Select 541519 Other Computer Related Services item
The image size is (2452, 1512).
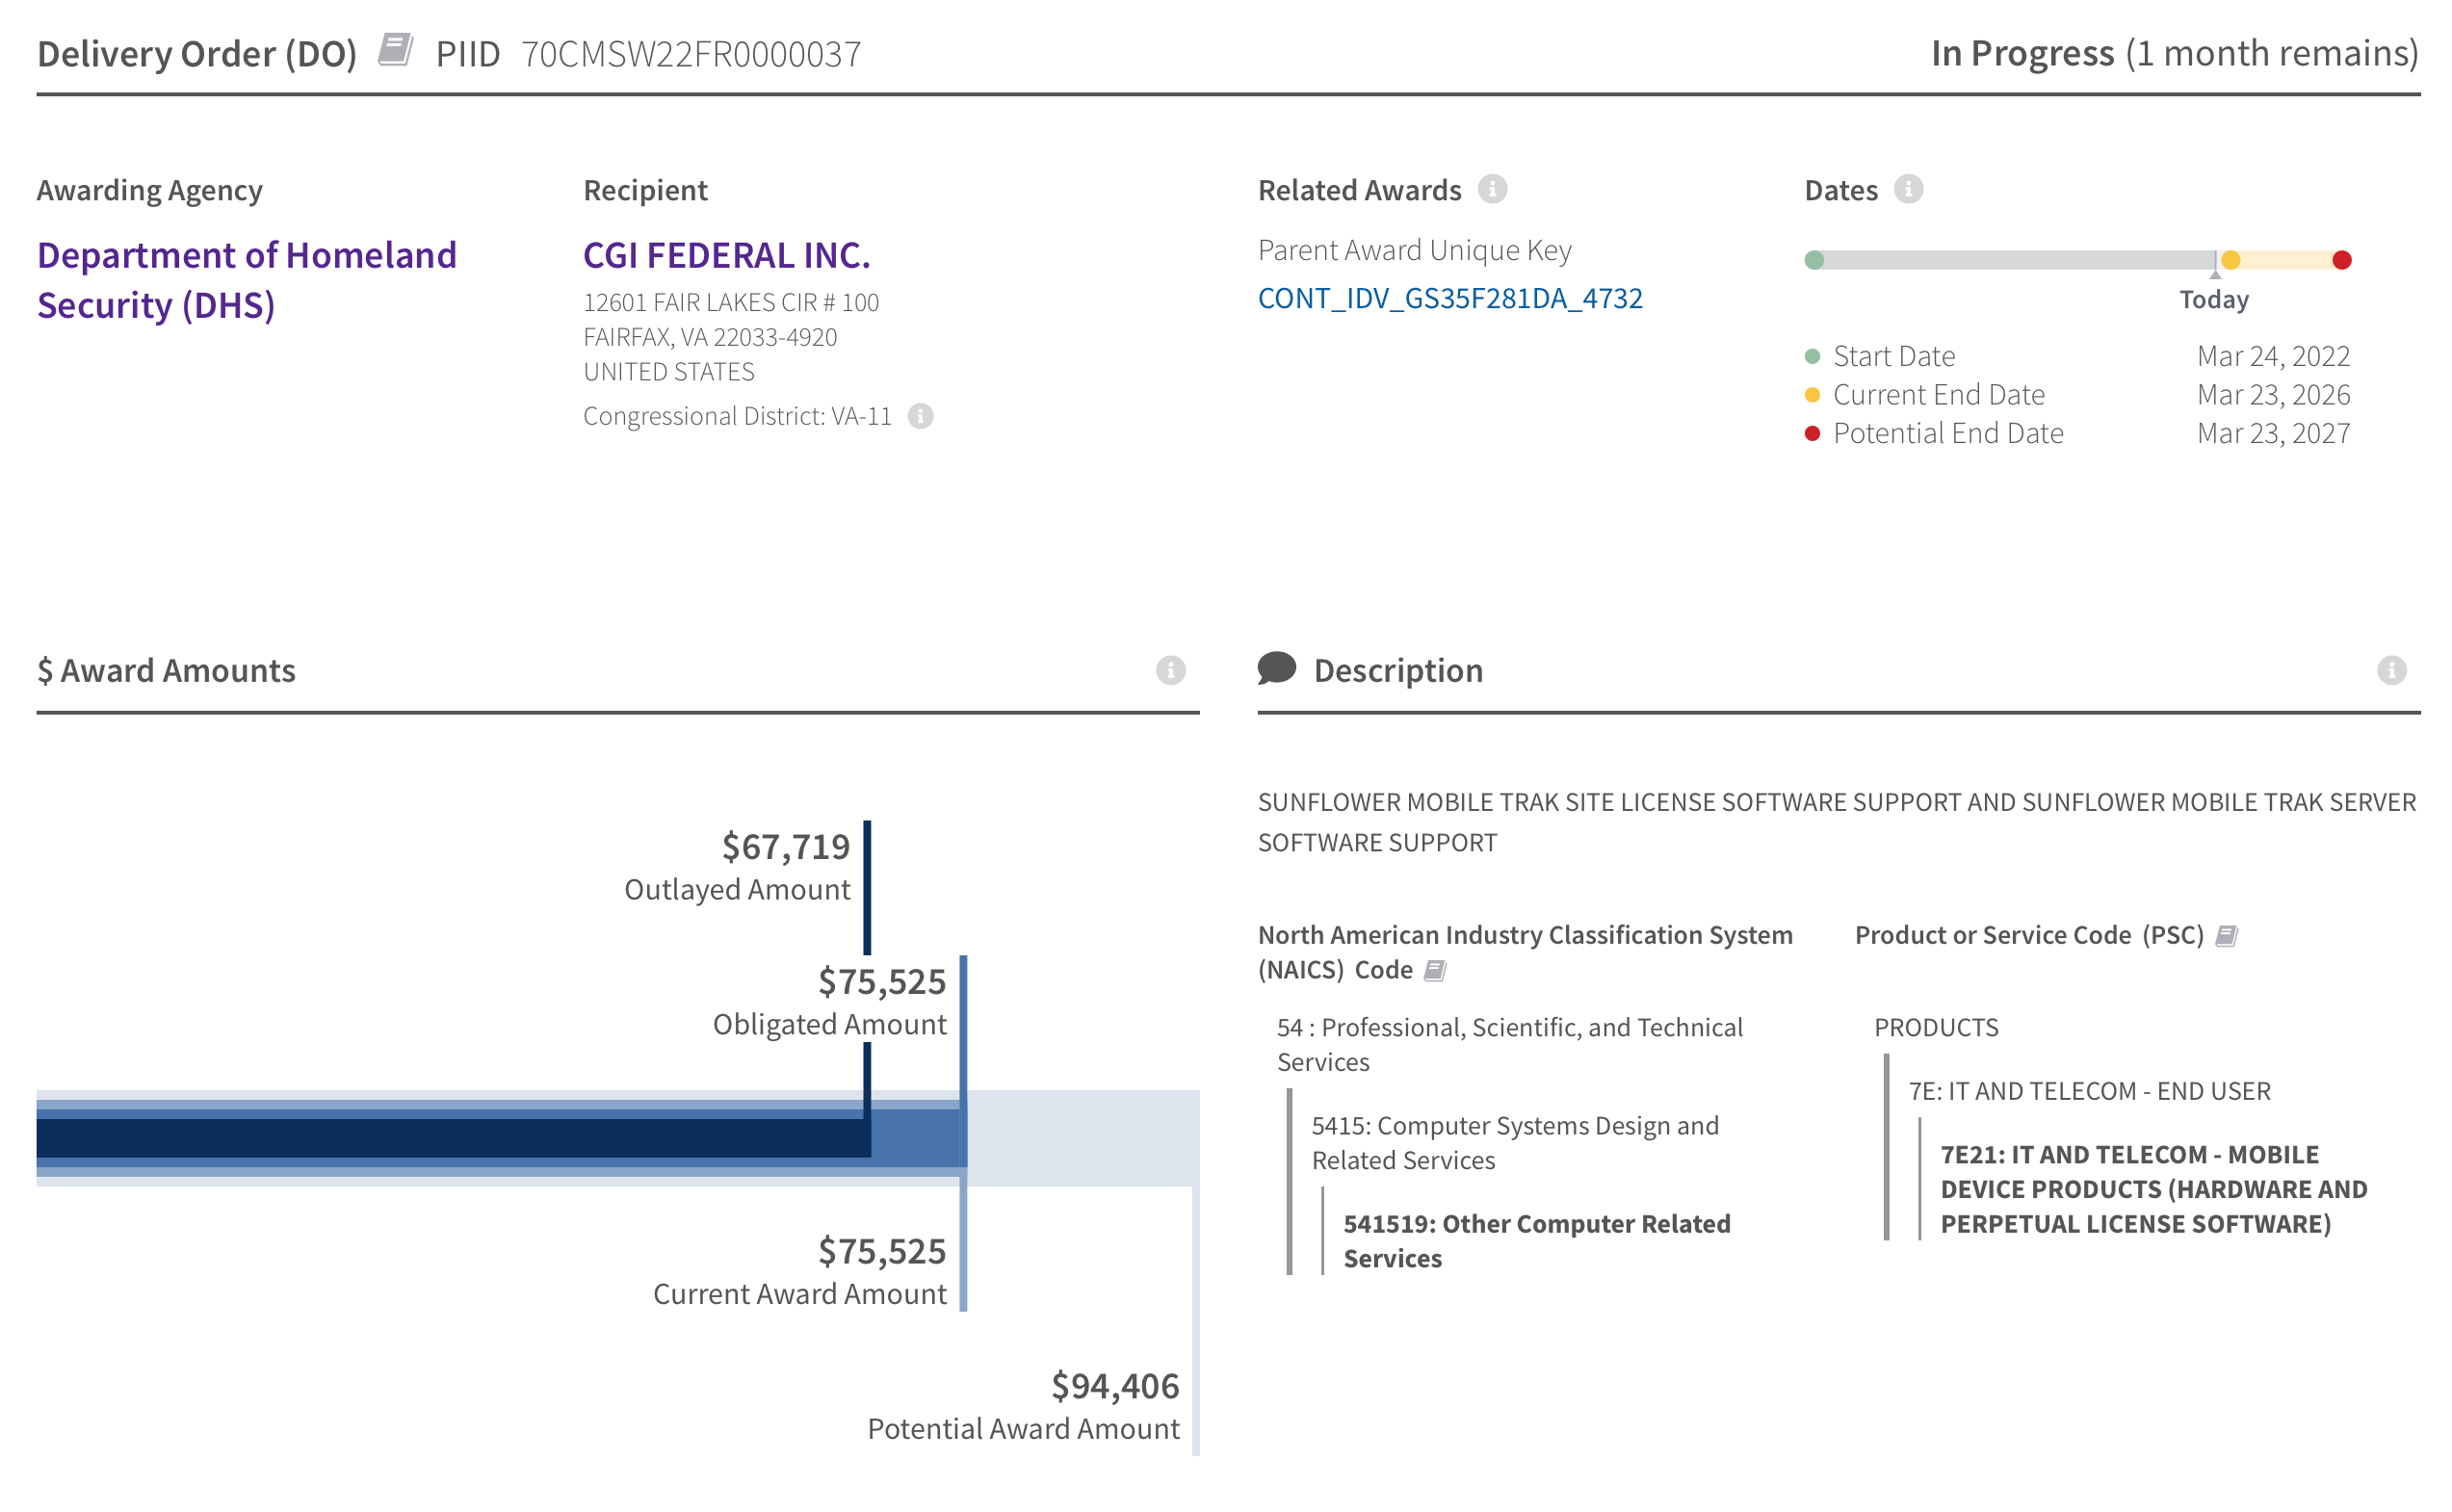[1535, 1240]
